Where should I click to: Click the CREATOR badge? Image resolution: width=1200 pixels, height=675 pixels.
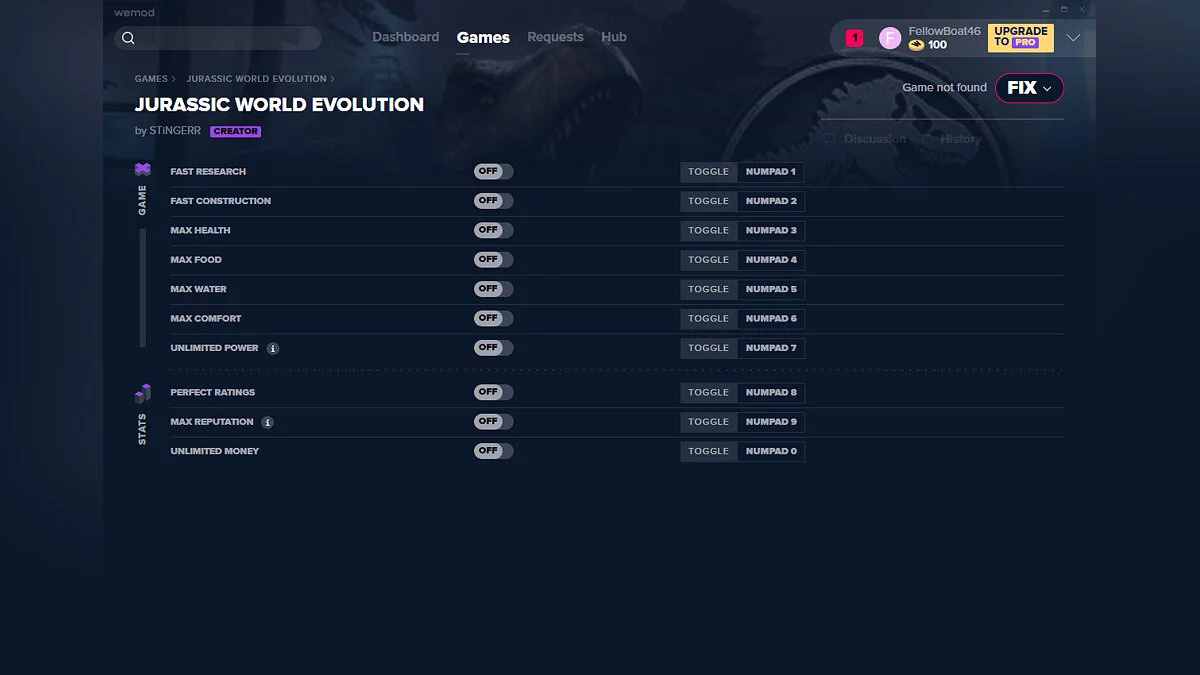(236, 131)
